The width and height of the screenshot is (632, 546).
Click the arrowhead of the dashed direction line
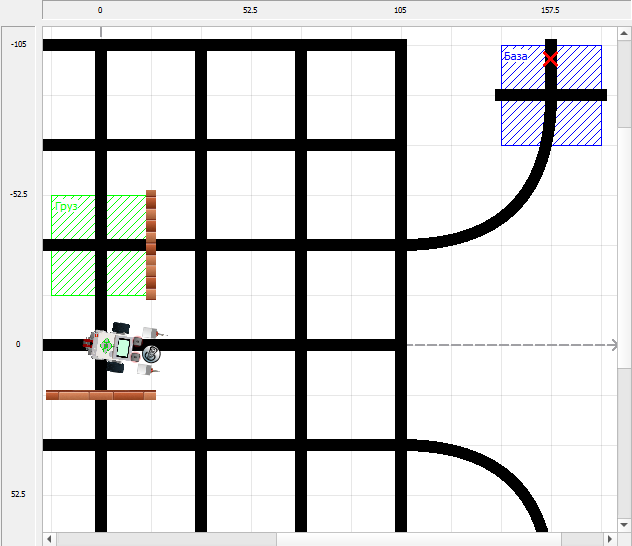(x=613, y=345)
